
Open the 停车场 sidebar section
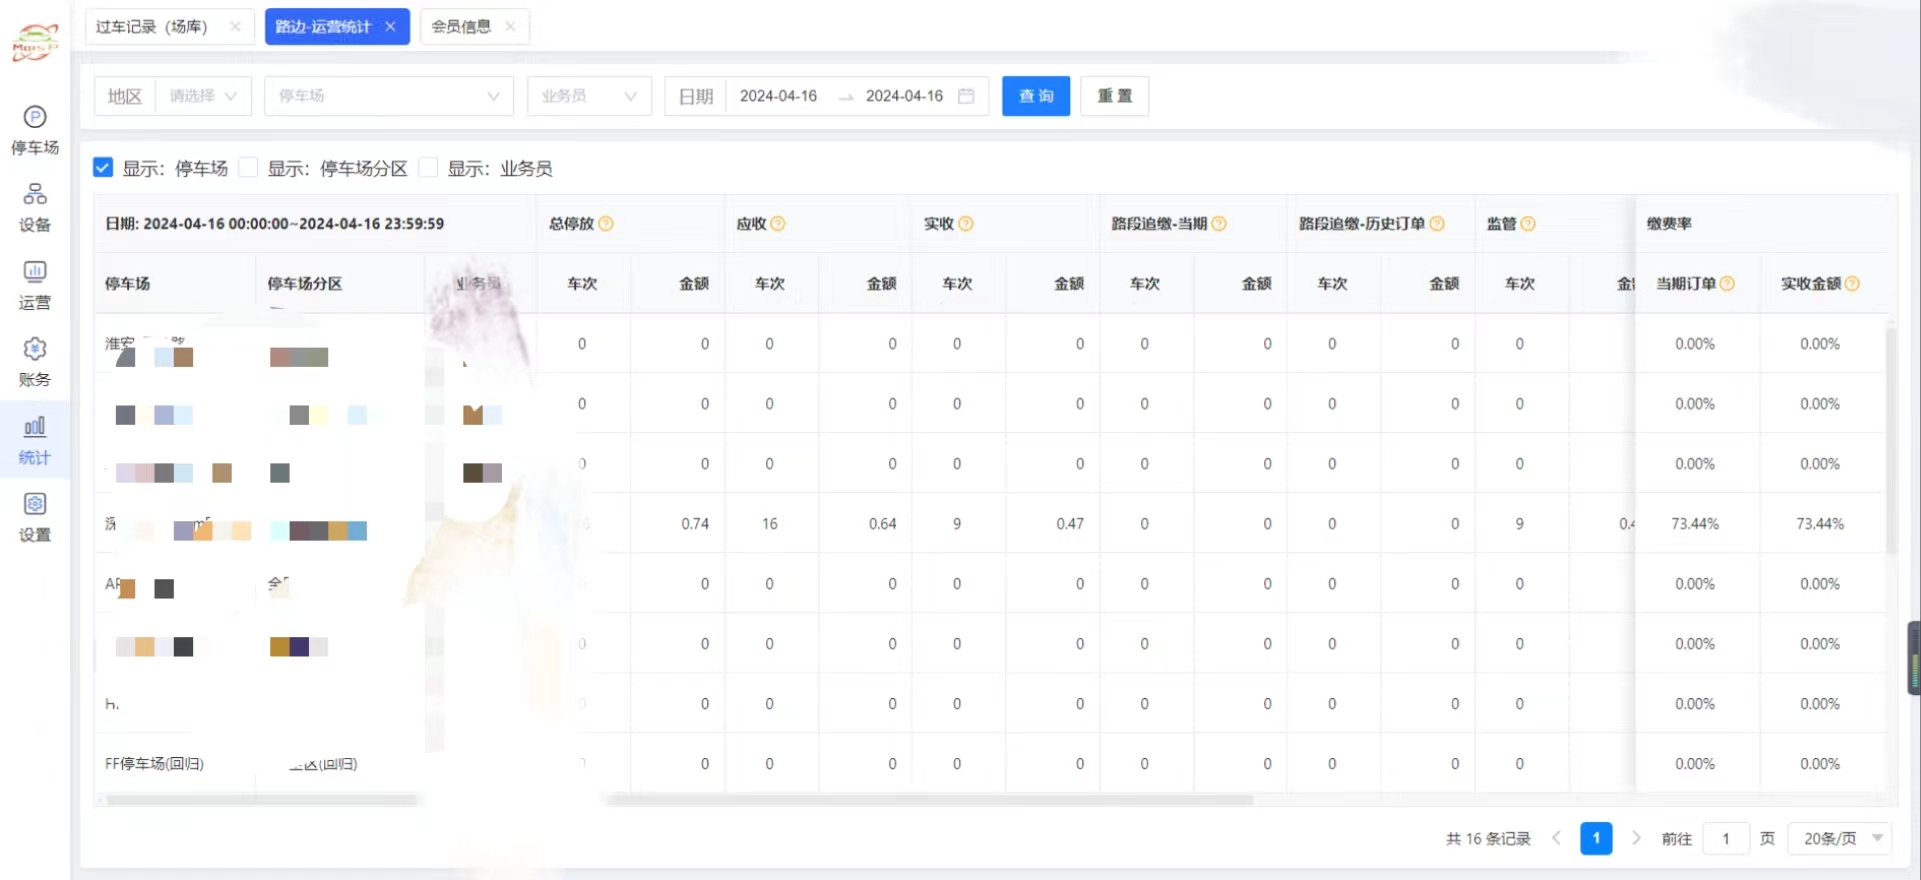coord(35,131)
